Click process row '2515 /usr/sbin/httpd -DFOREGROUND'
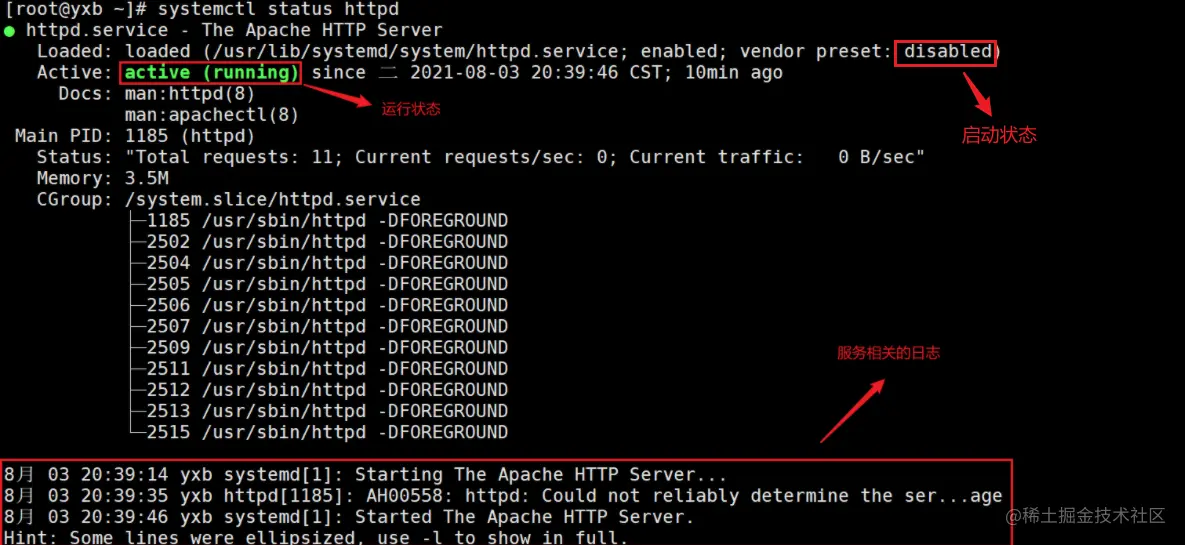Image resolution: width=1185 pixels, height=545 pixels. pyautogui.click(x=327, y=433)
